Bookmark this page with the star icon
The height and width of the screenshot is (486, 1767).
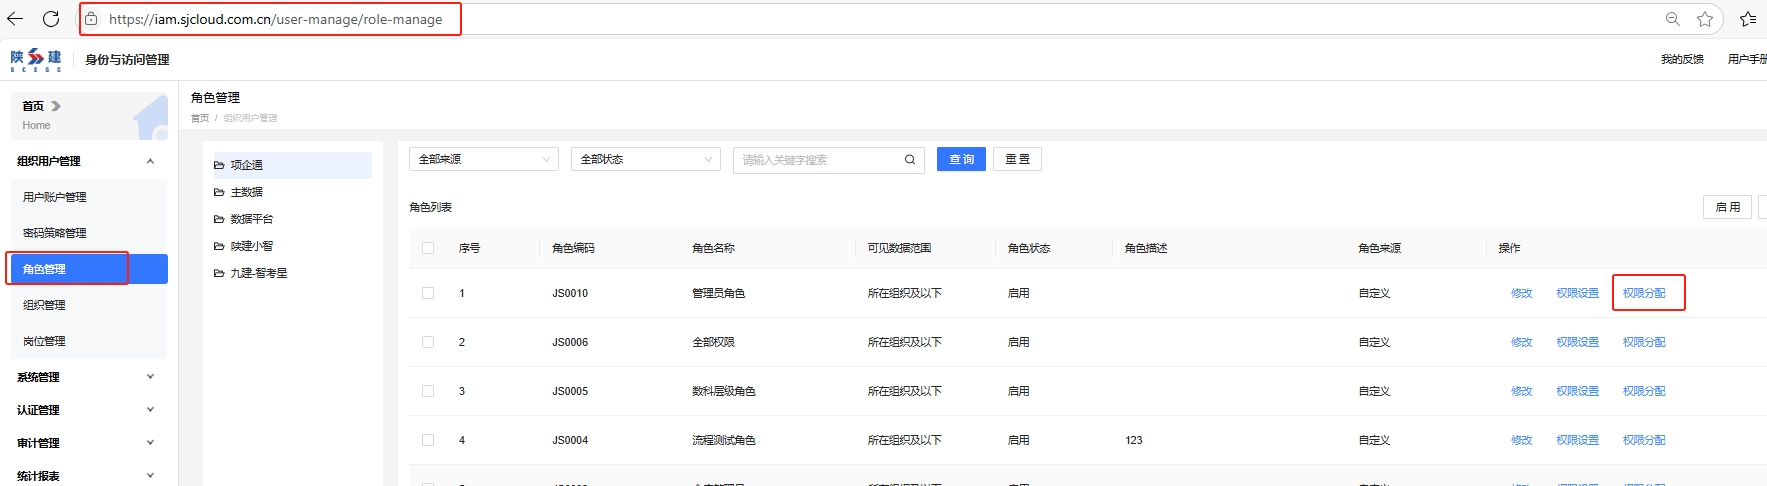coord(1705,19)
